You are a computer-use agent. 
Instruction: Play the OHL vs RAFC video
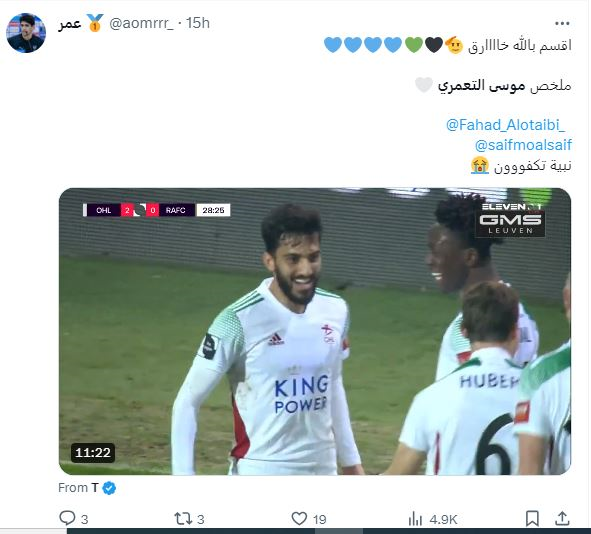coord(315,331)
